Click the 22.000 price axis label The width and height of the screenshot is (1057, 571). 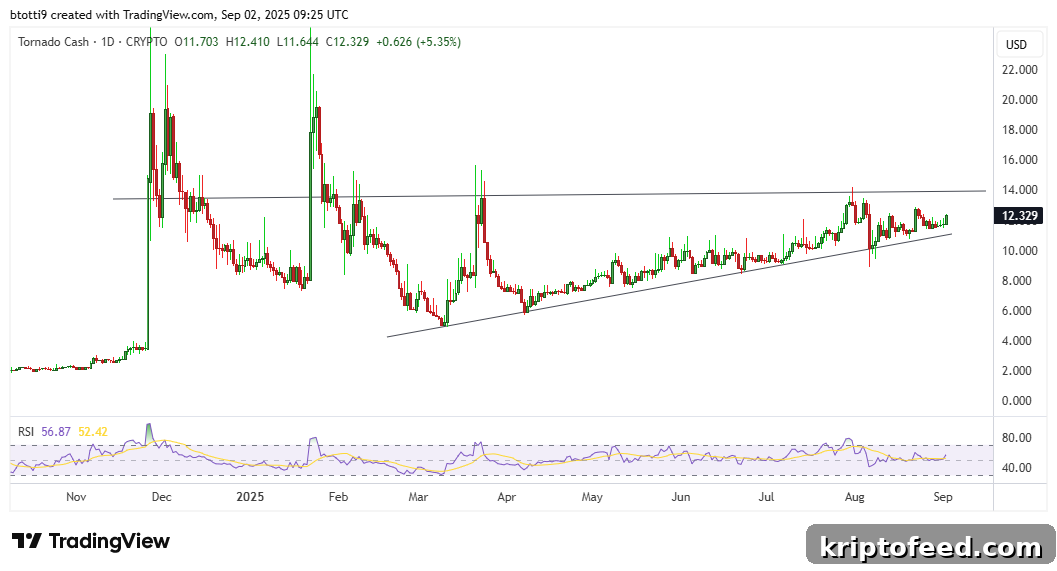click(1019, 69)
